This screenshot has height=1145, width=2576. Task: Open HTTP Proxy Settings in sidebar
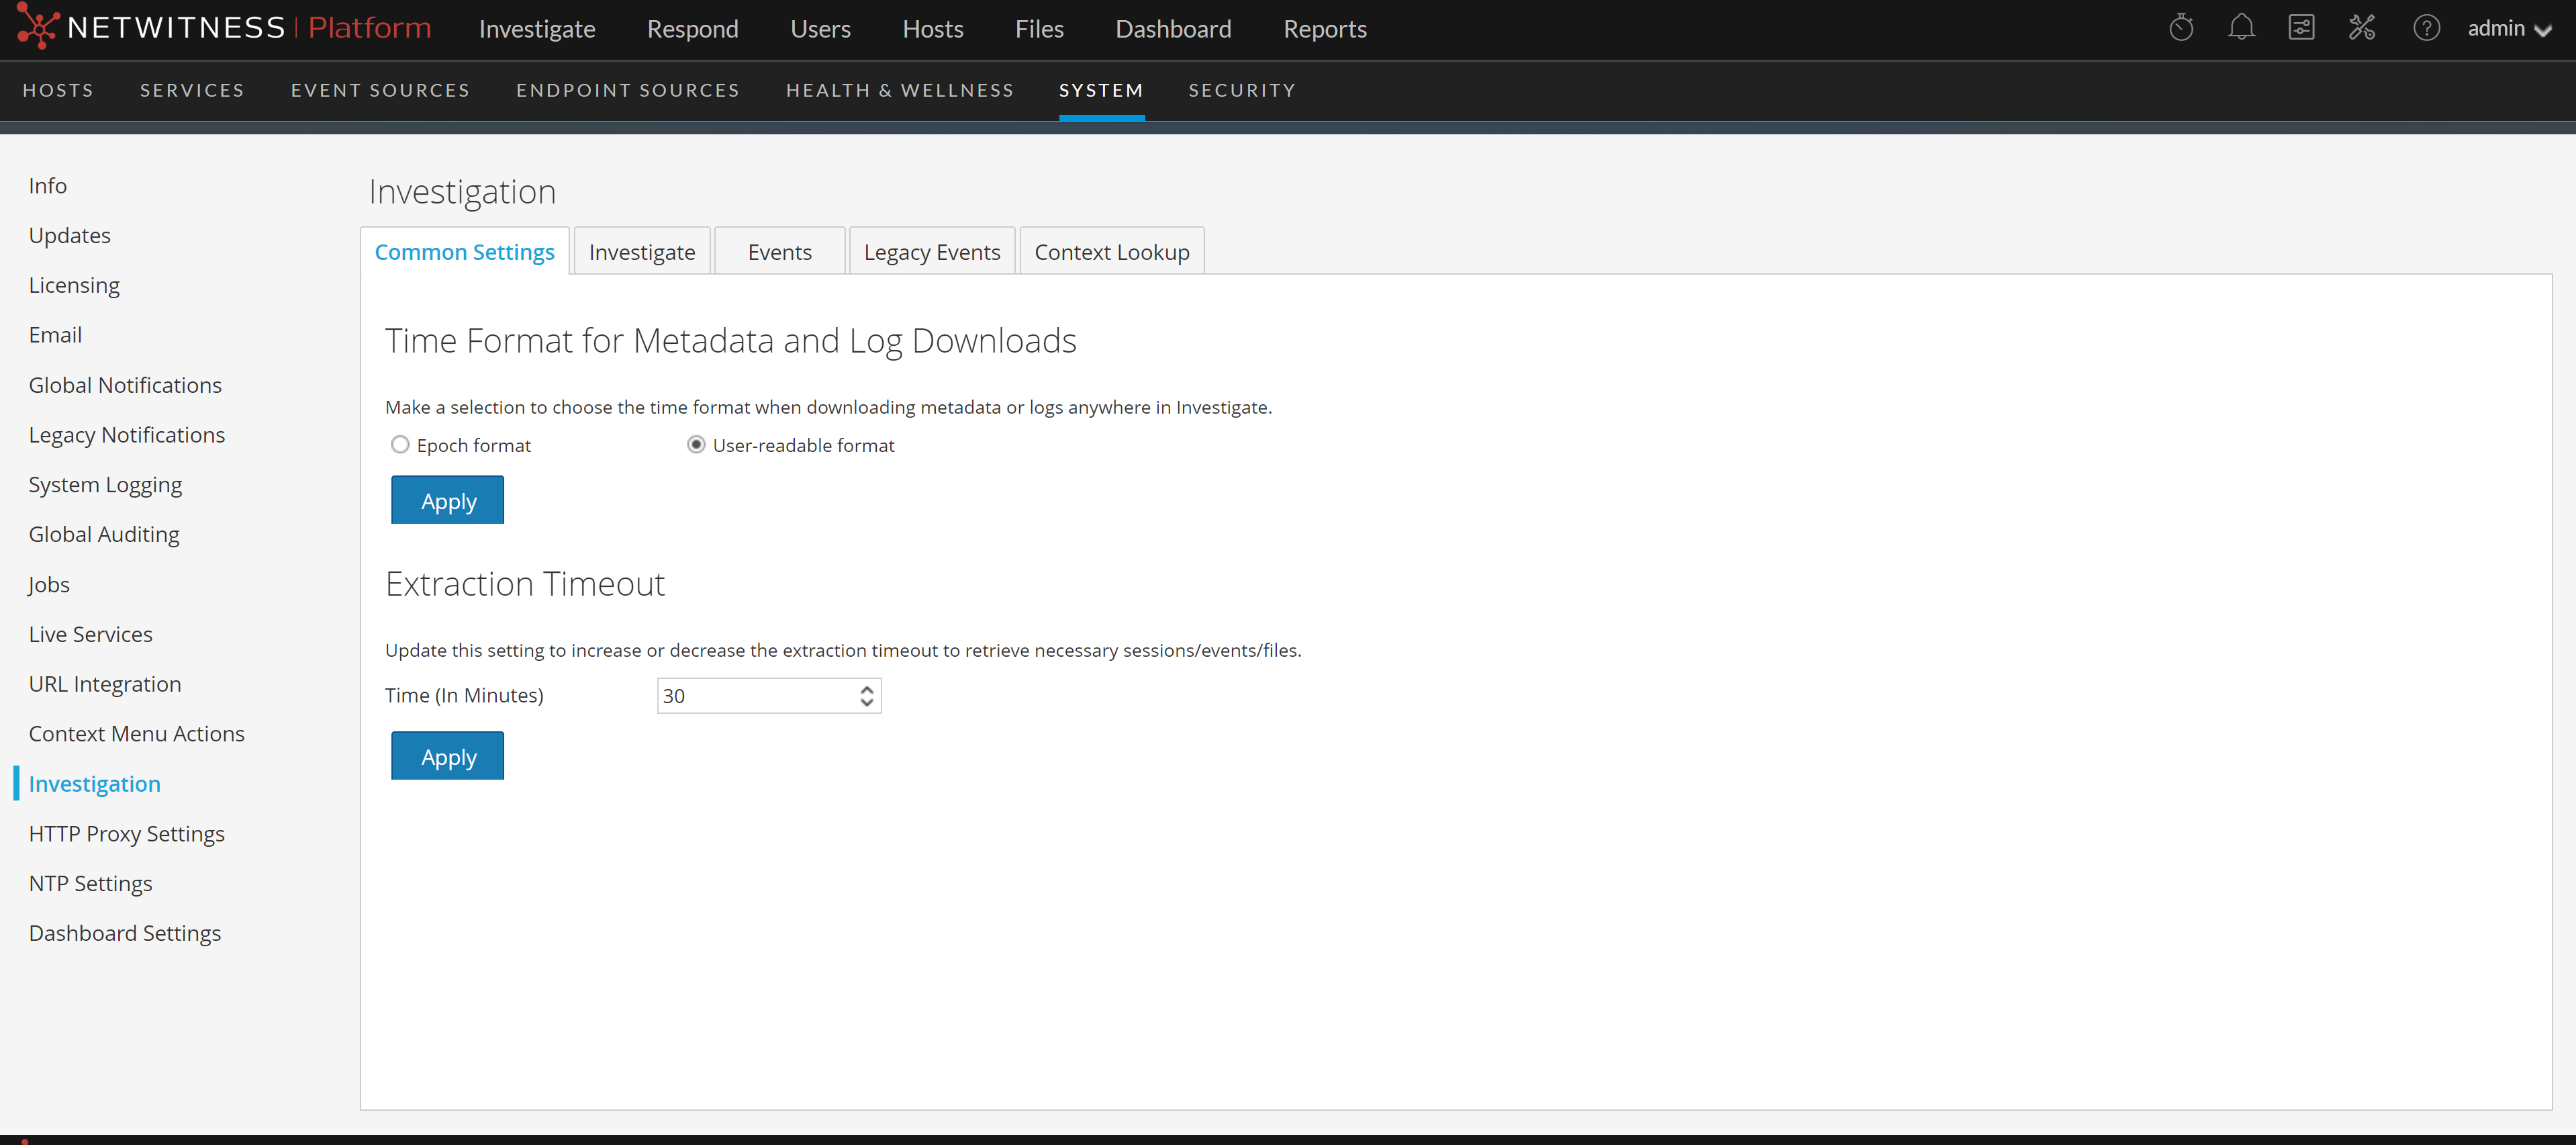126,834
